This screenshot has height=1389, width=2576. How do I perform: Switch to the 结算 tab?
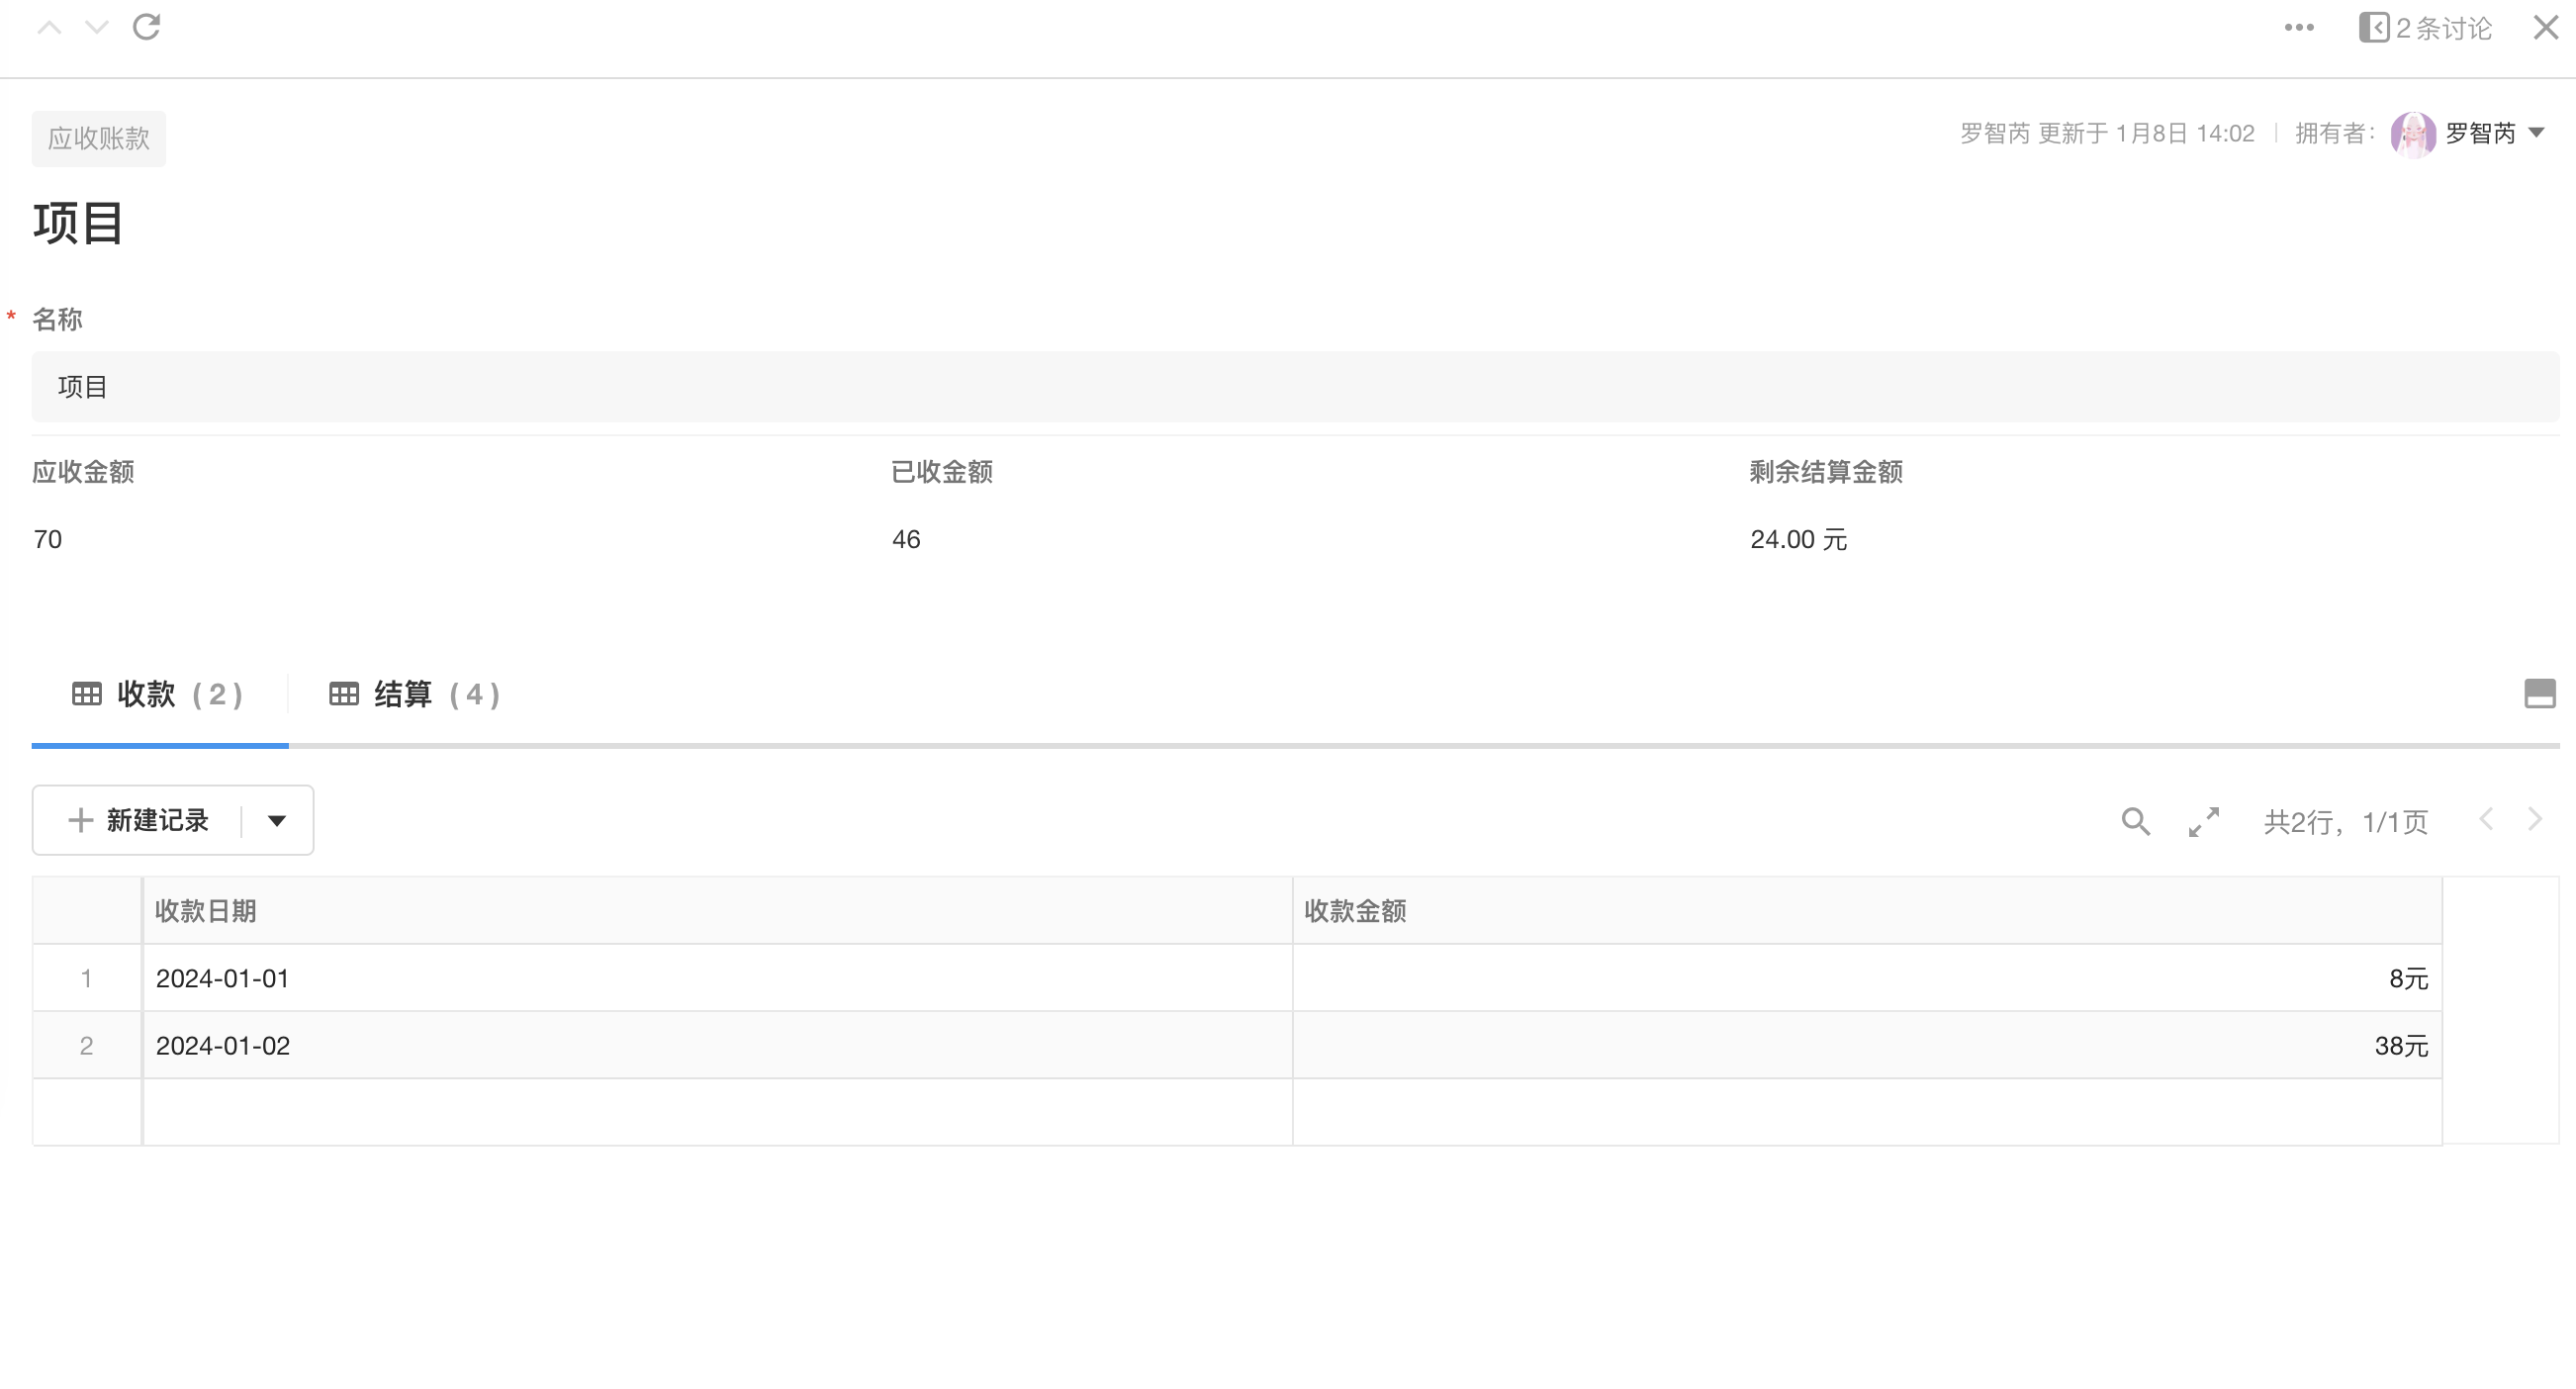pyautogui.click(x=415, y=694)
